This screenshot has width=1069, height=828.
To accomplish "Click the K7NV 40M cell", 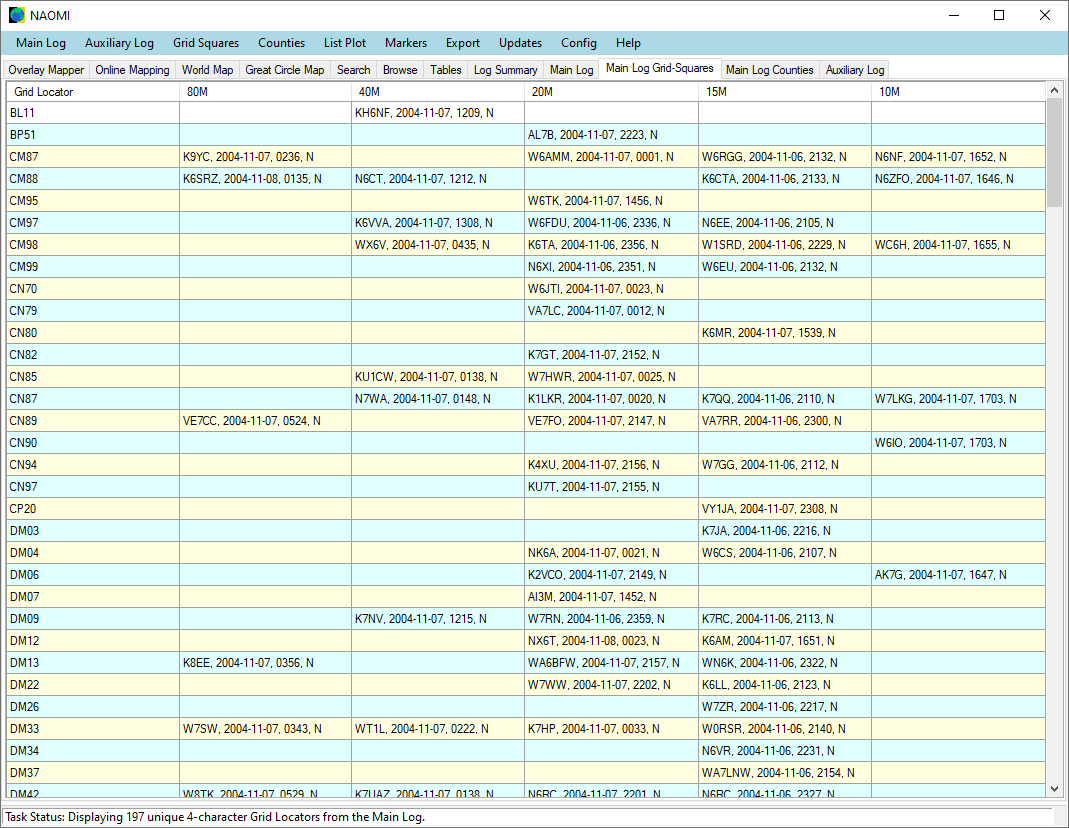I will click(x=438, y=619).
